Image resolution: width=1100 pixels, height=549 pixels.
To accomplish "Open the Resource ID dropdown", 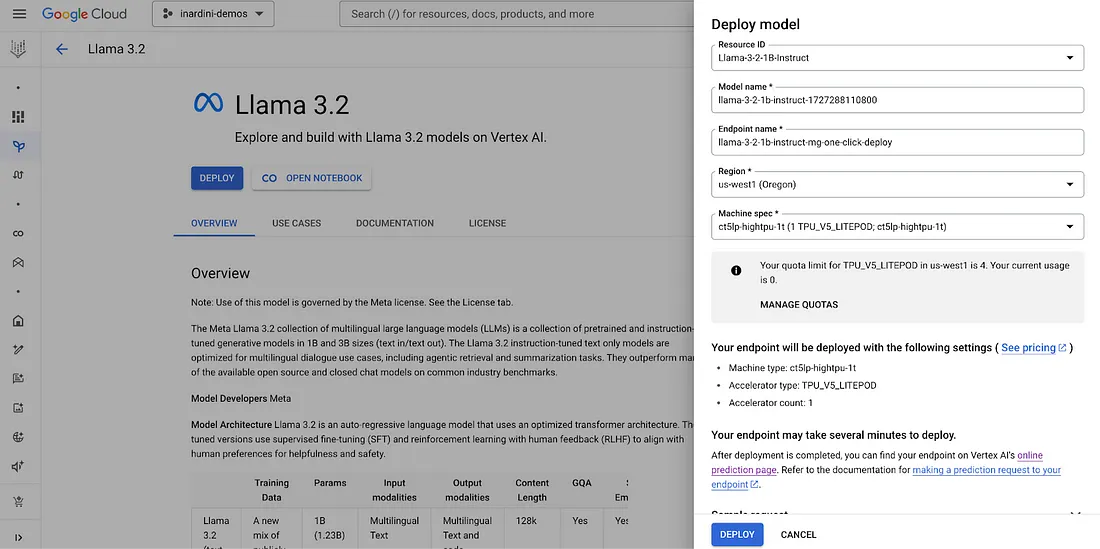I will coord(897,57).
